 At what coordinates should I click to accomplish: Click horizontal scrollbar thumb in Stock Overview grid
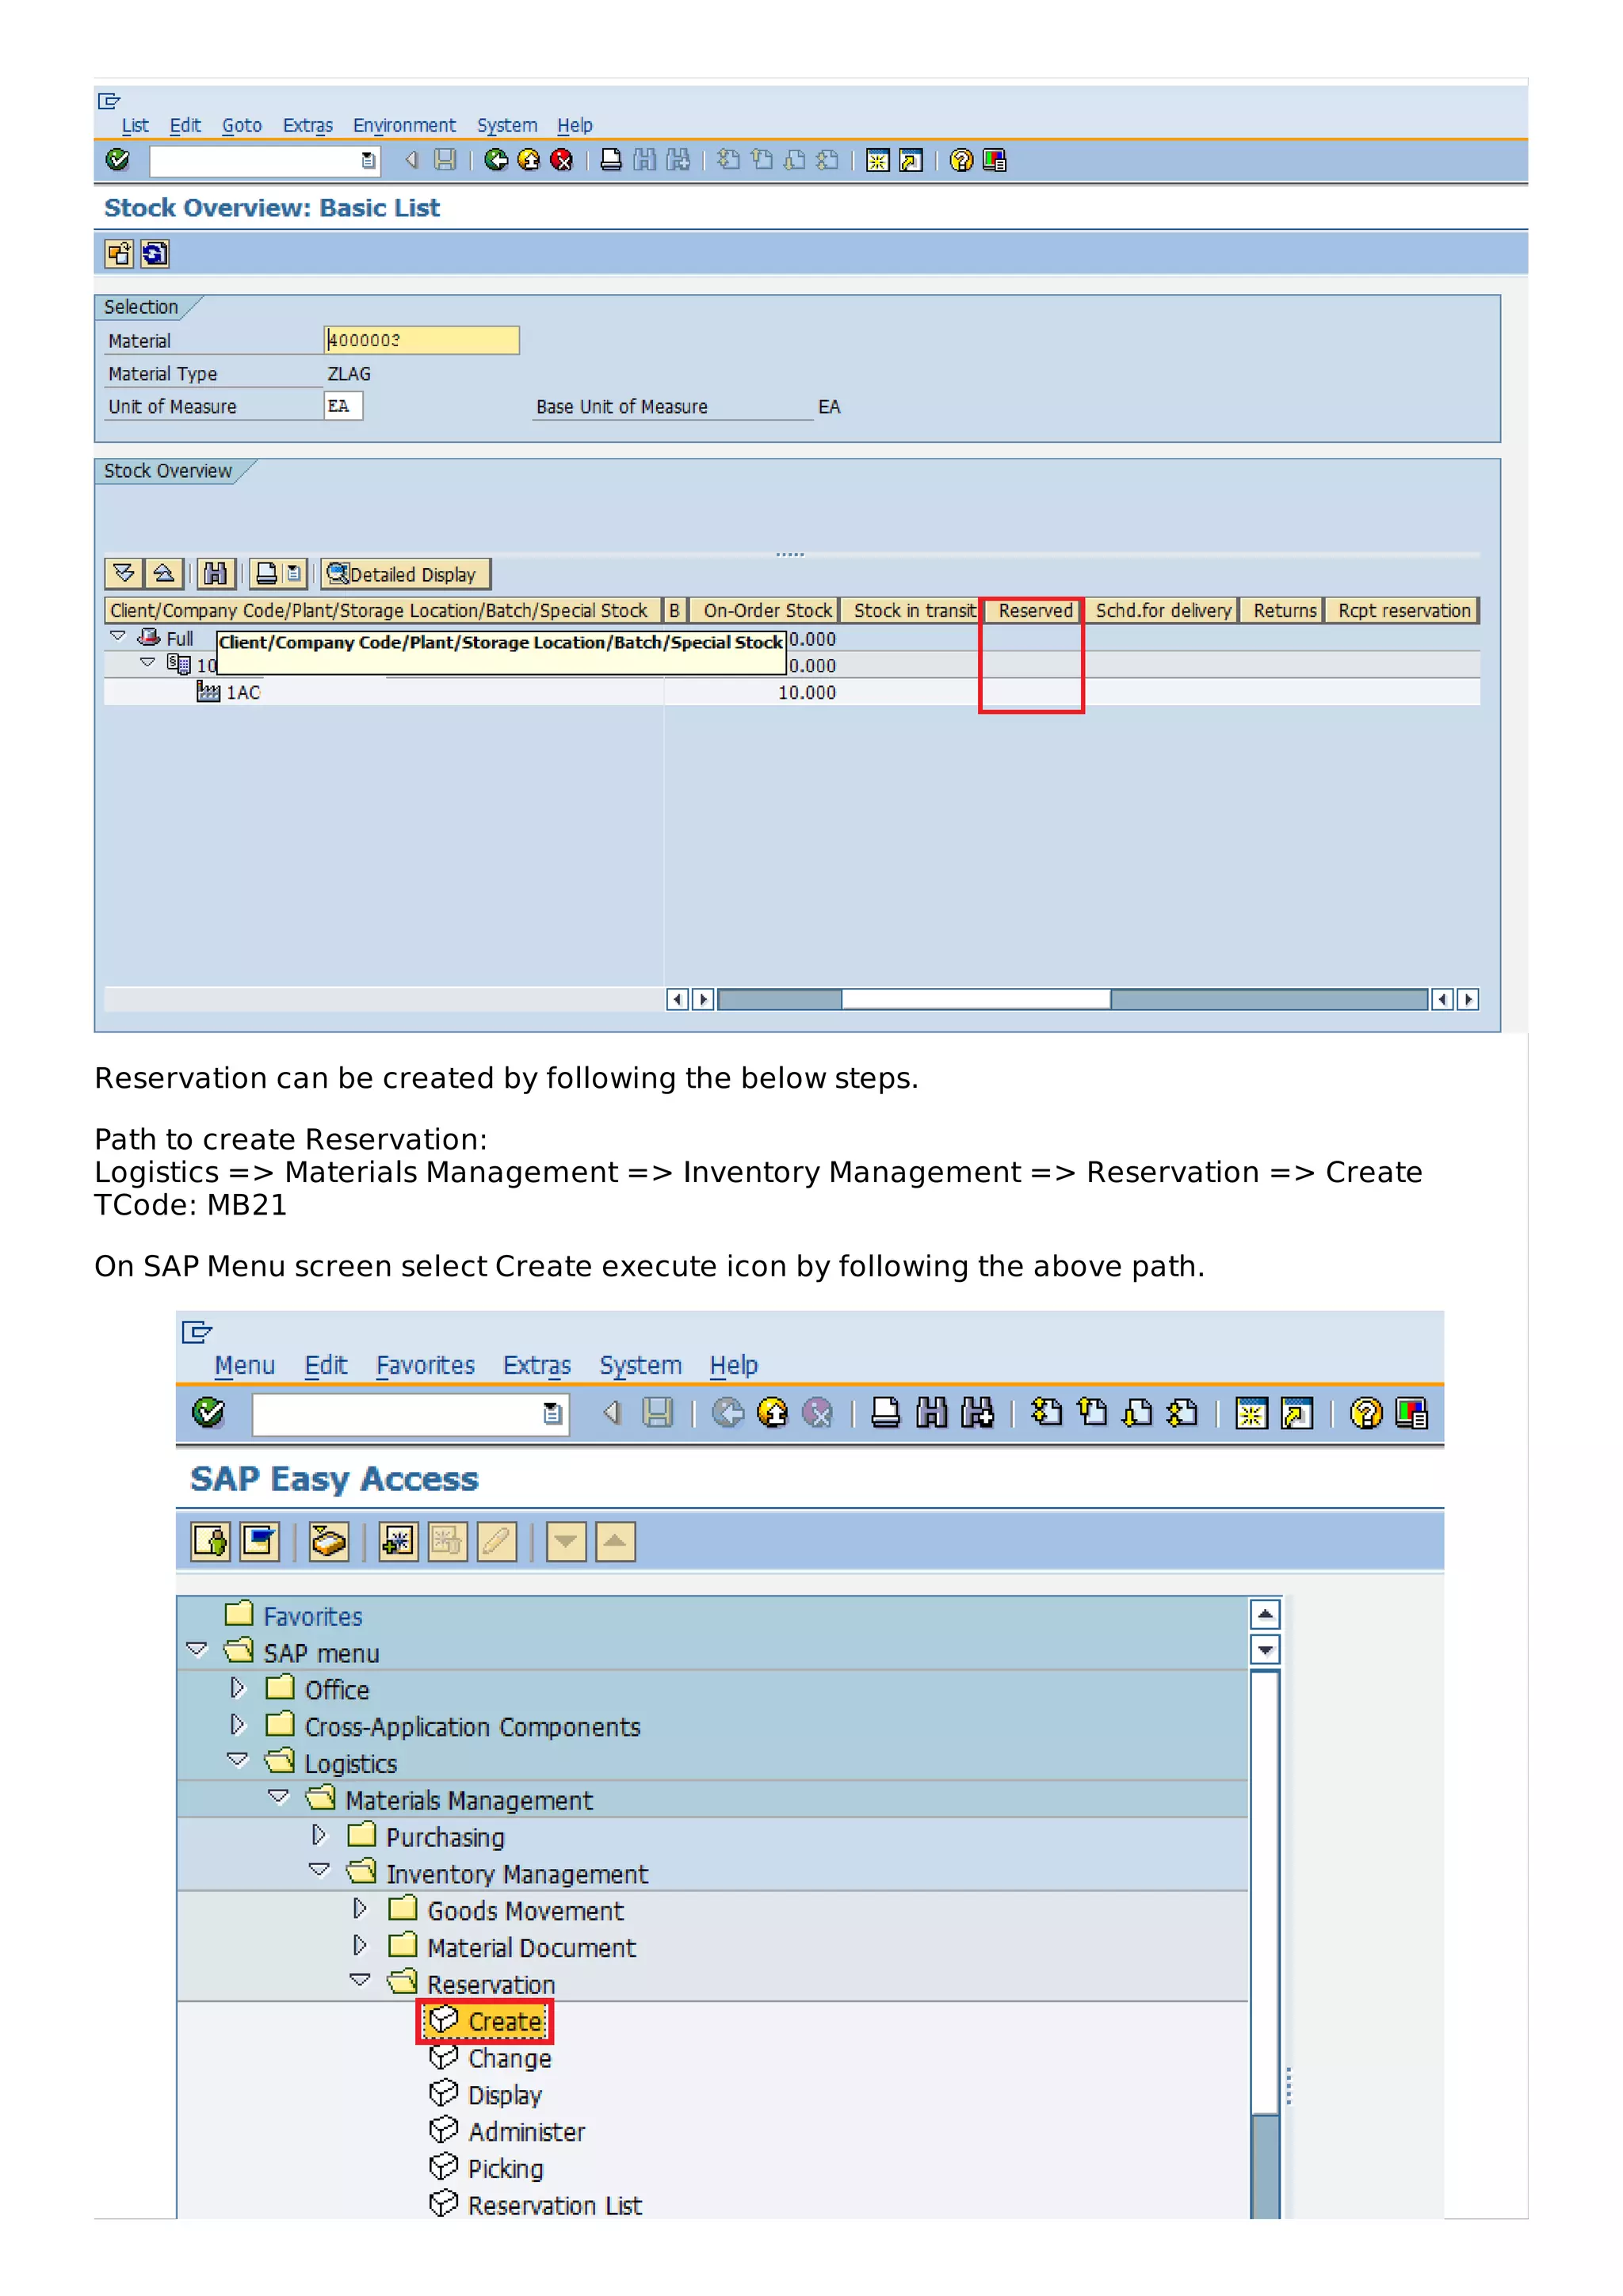976,1000
